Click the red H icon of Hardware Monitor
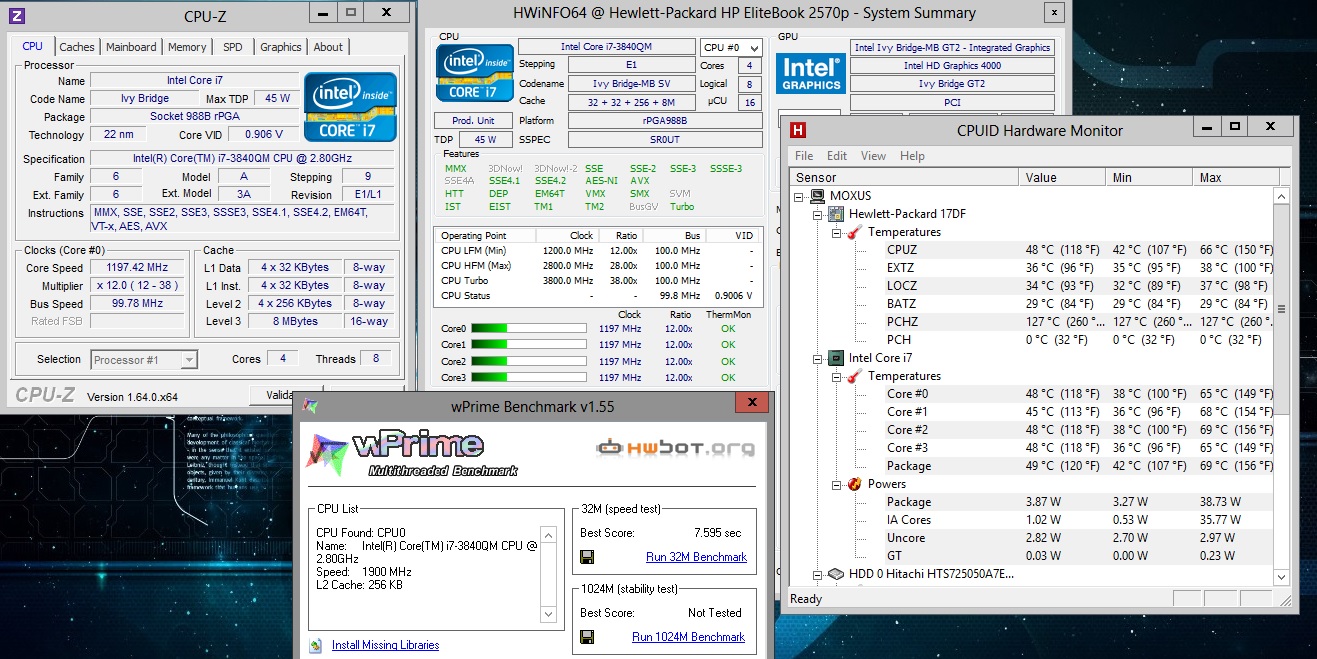Image resolution: width=1317 pixels, height=659 pixels. point(799,130)
